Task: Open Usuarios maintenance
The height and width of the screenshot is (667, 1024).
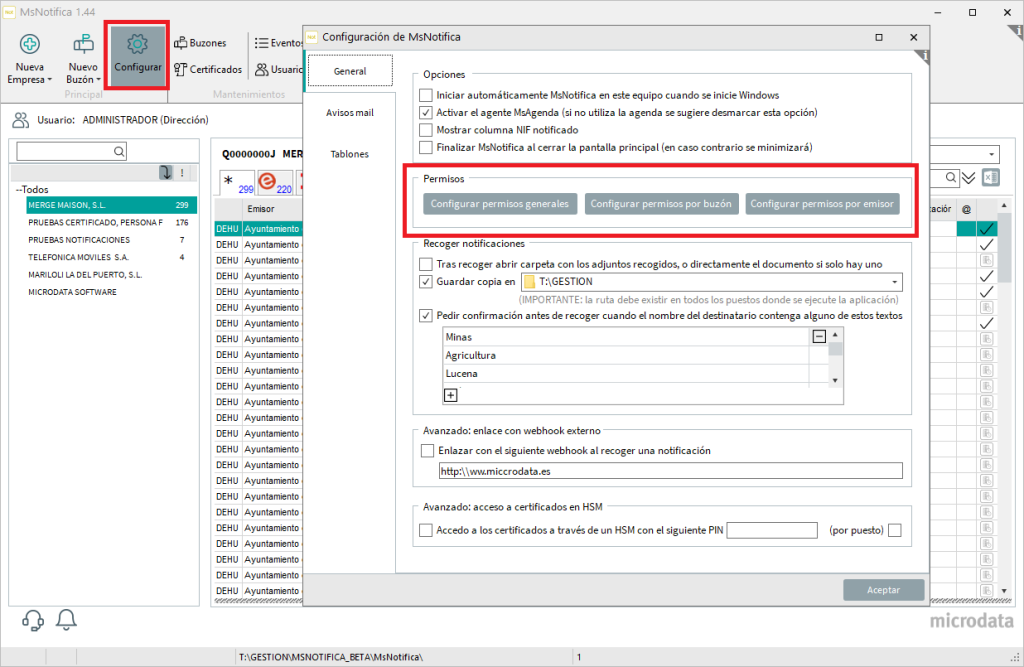Action: [x=279, y=69]
